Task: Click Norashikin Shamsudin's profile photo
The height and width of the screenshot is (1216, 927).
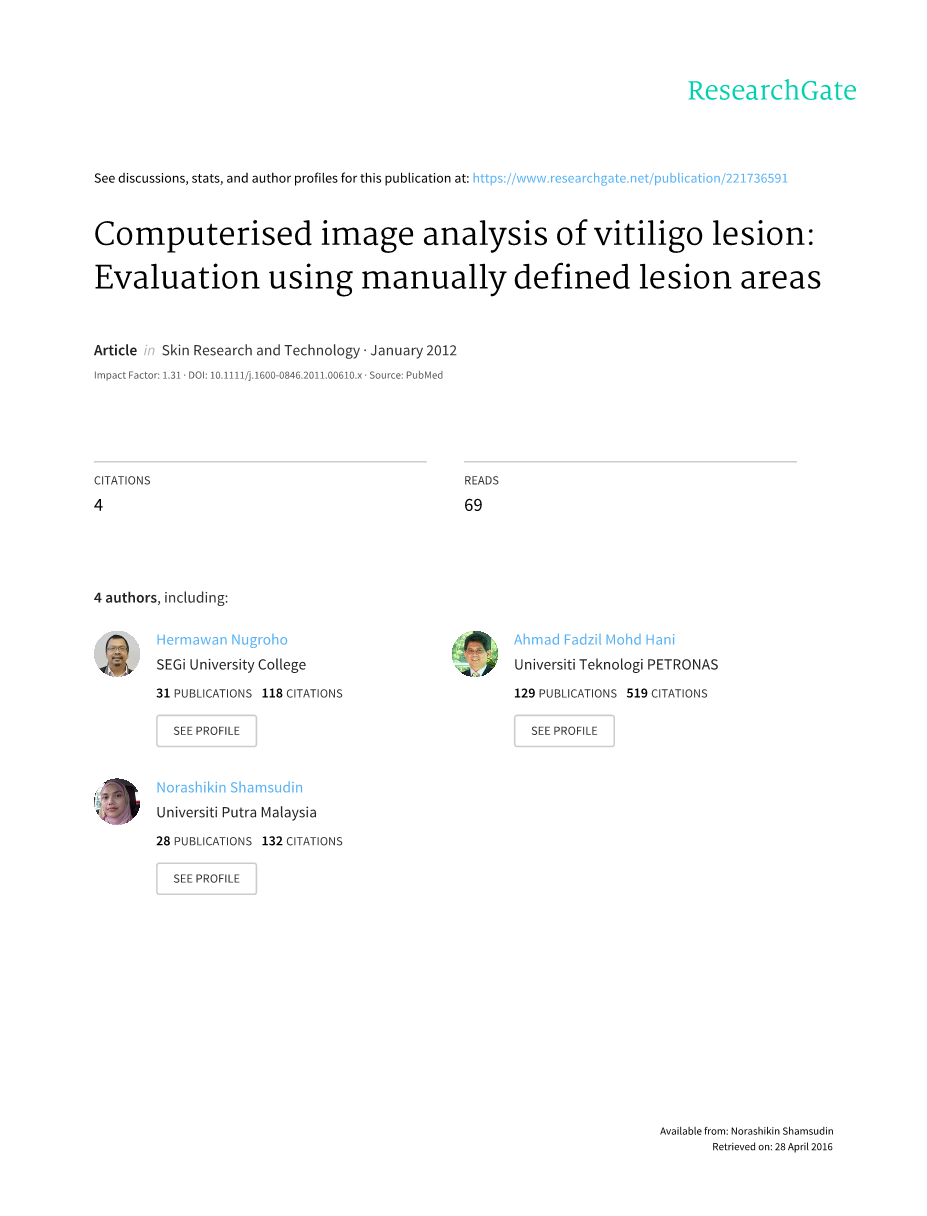Action: click(x=117, y=802)
